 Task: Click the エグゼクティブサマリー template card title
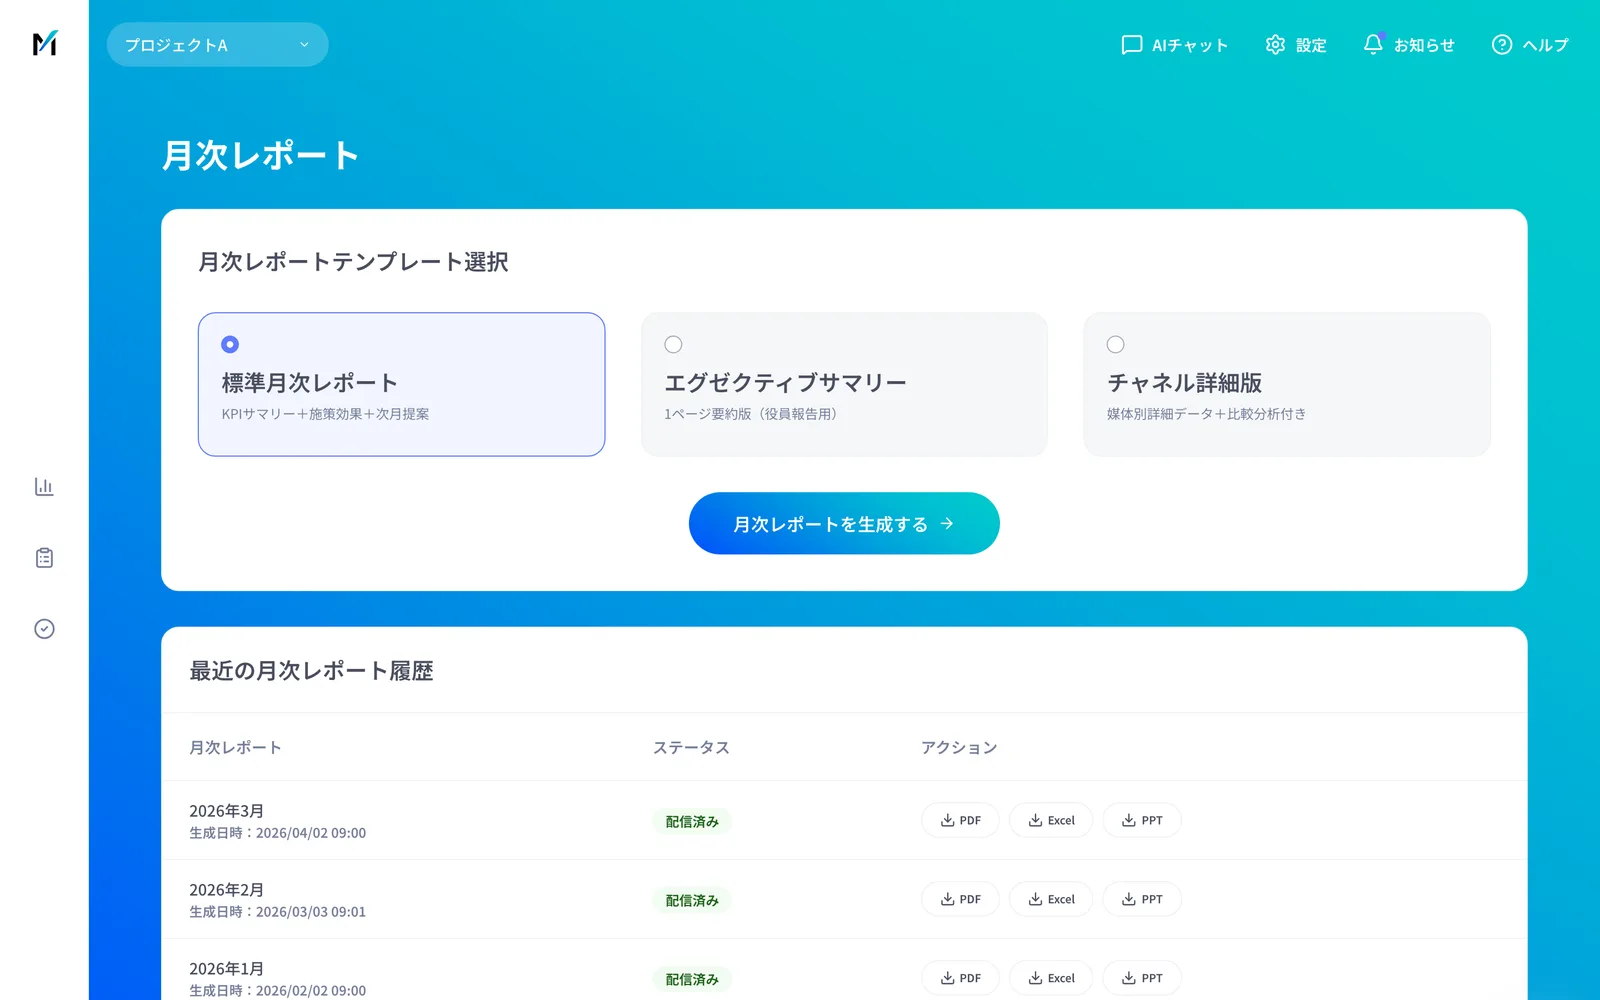(x=785, y=383)
